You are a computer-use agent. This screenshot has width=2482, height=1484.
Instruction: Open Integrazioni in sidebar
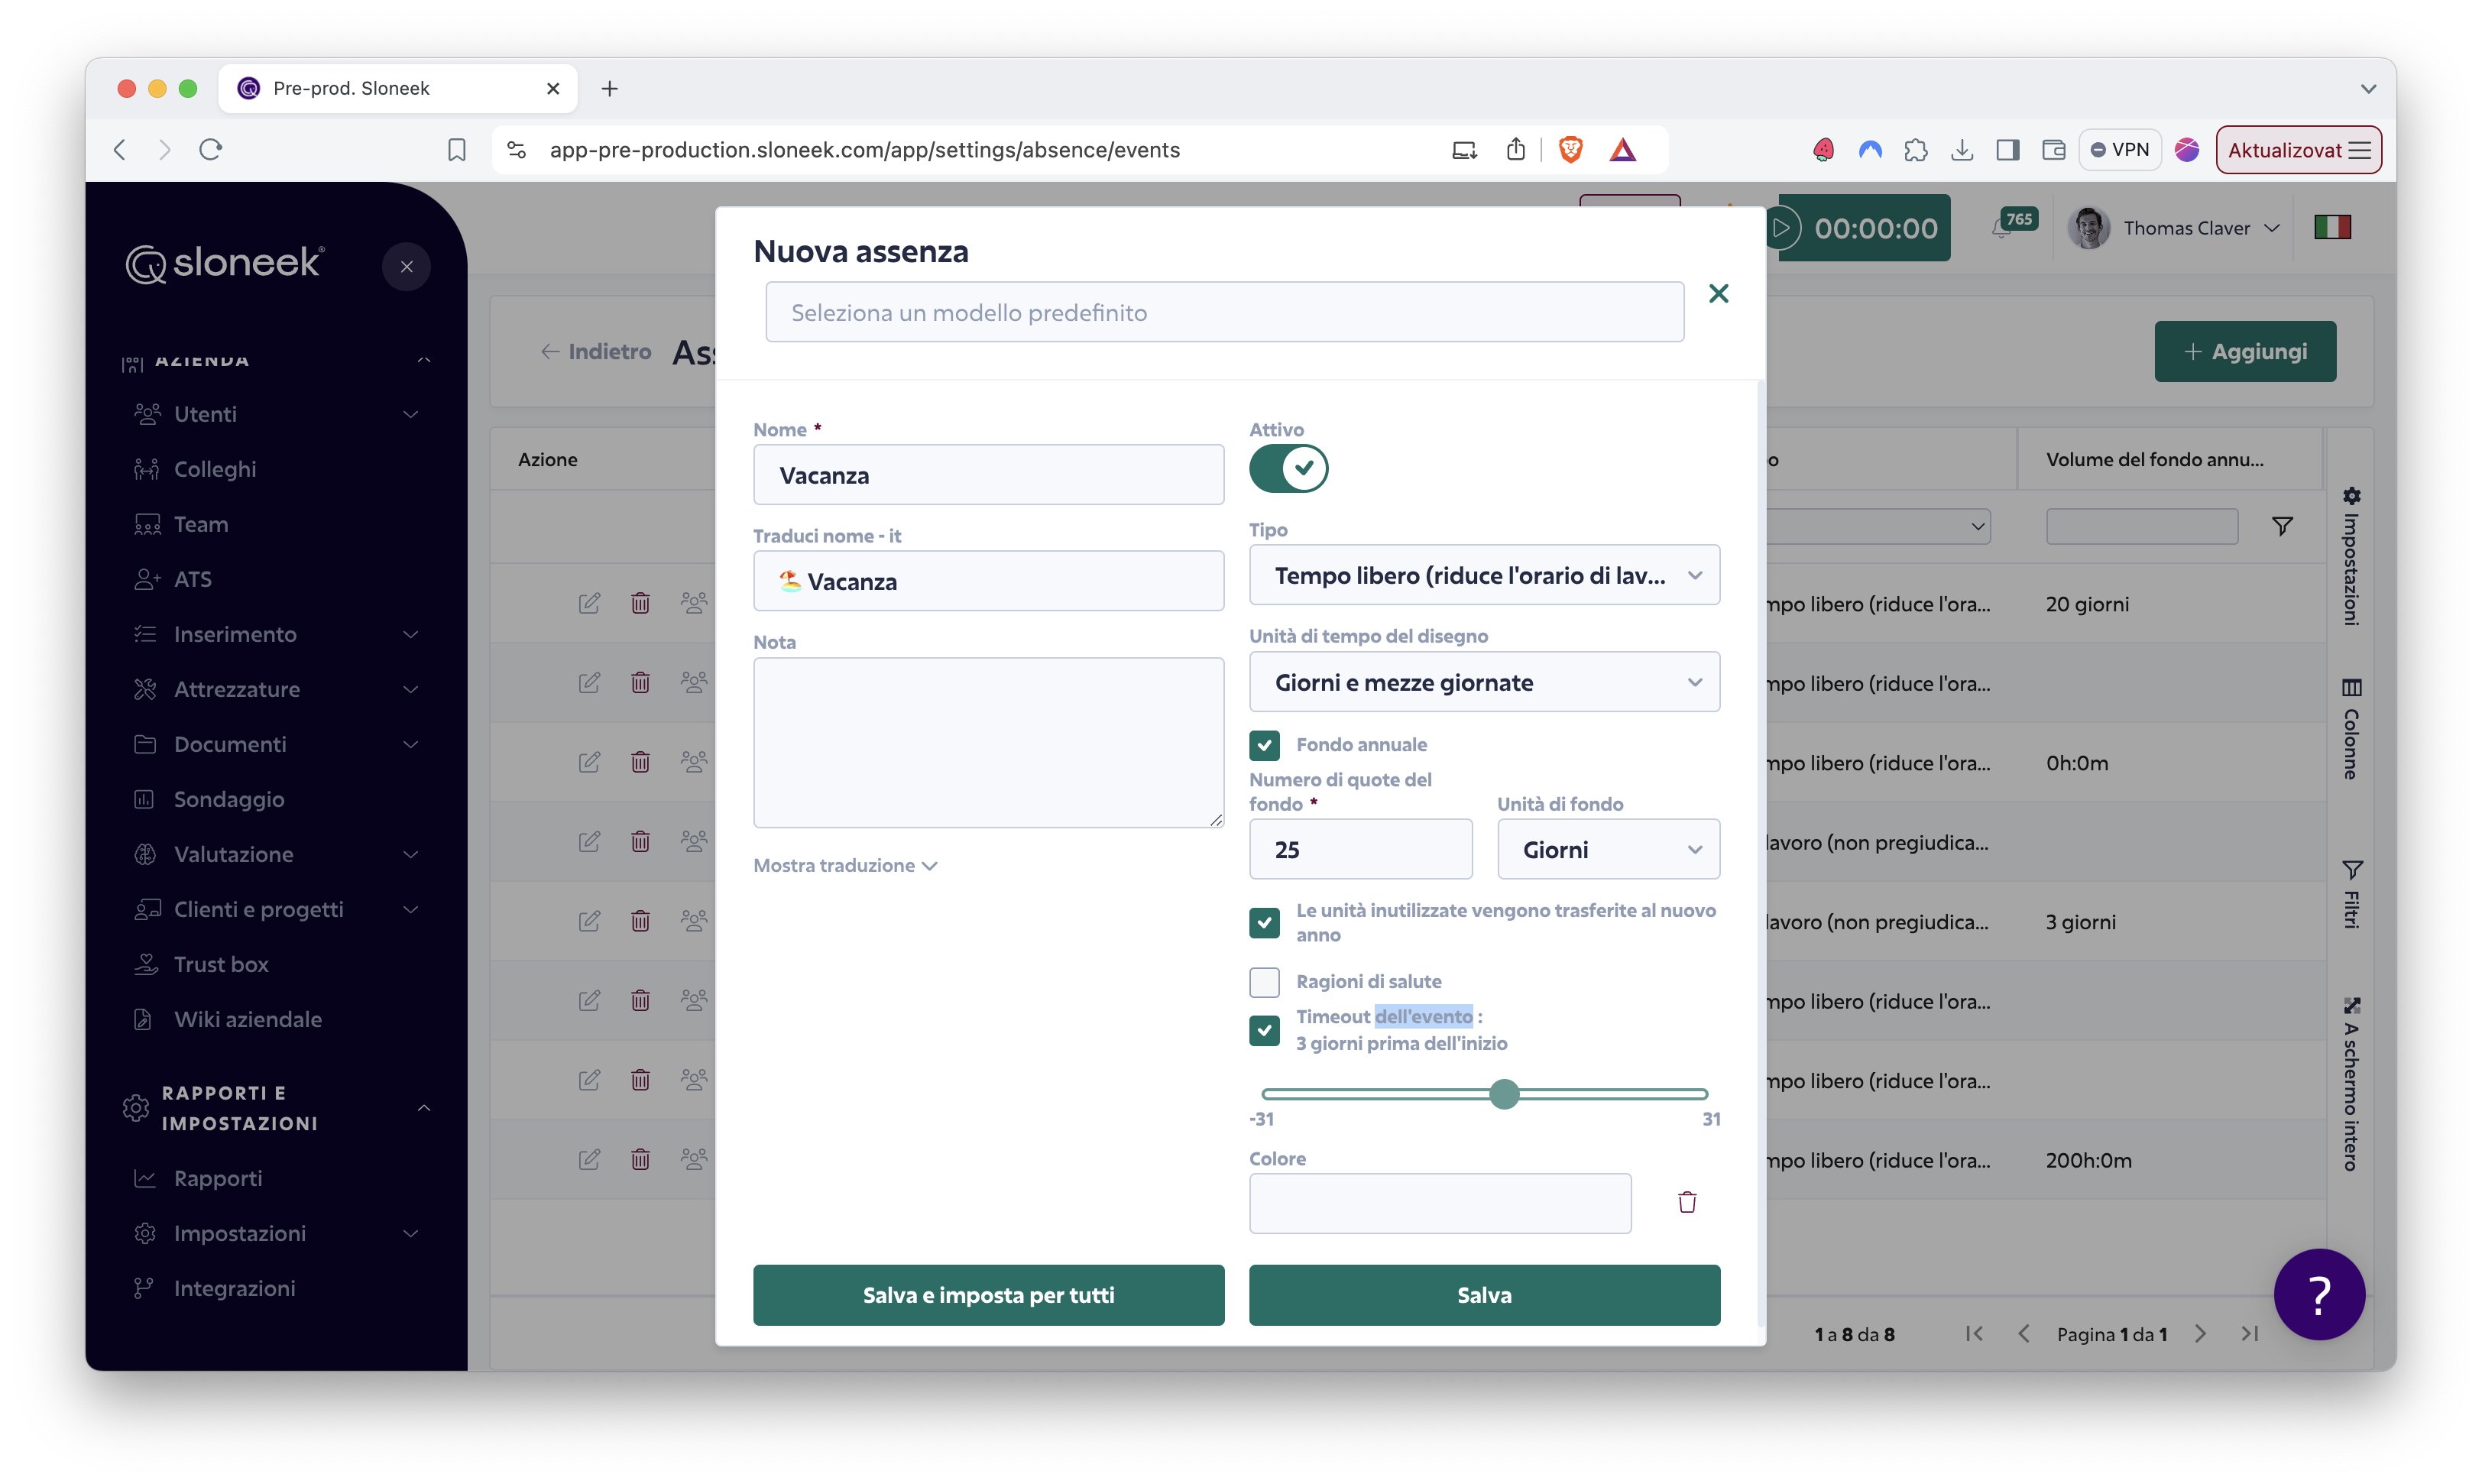pos(234,1288)
